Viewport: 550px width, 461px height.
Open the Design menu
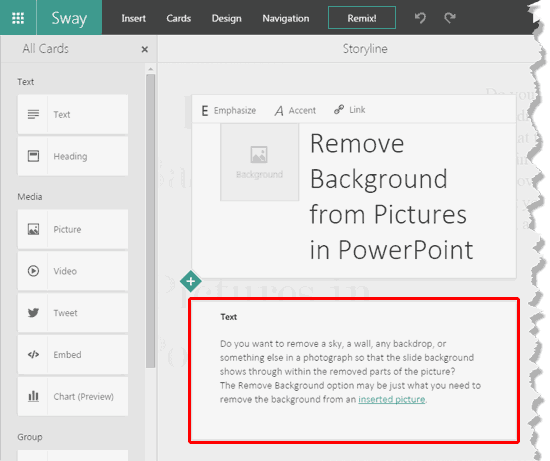coord(226,18)
